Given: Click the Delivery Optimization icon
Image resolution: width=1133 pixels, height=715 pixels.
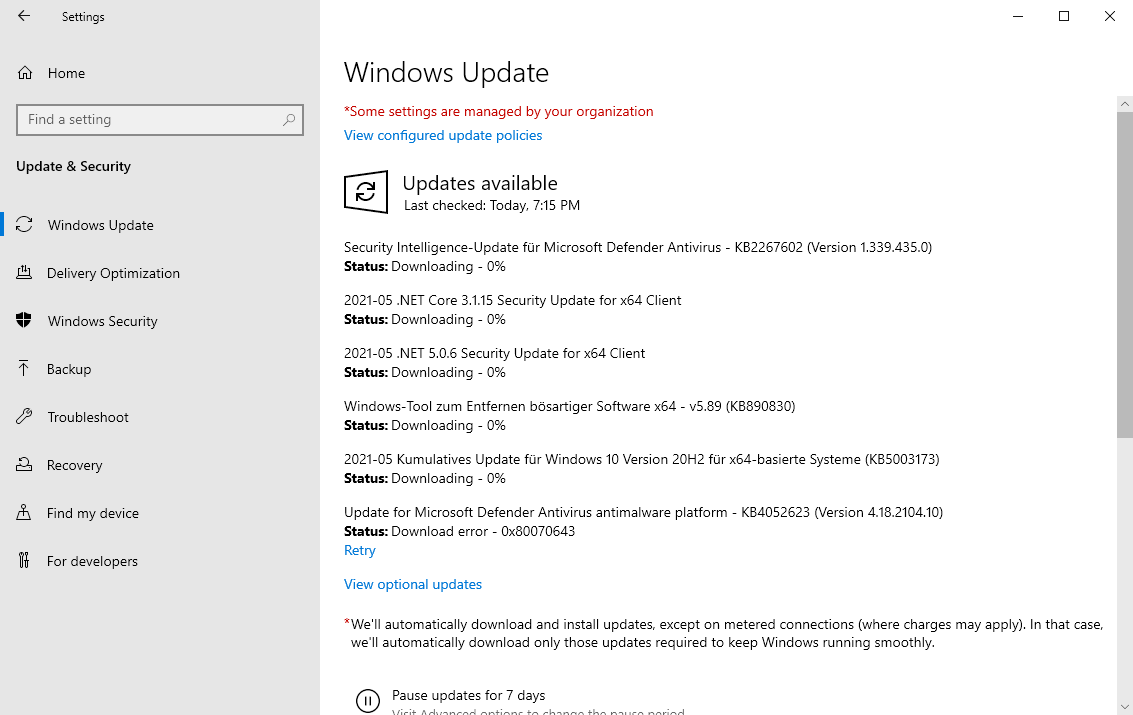Looking at the screenshot, I should pyautogui.click(x=24, y=272).
